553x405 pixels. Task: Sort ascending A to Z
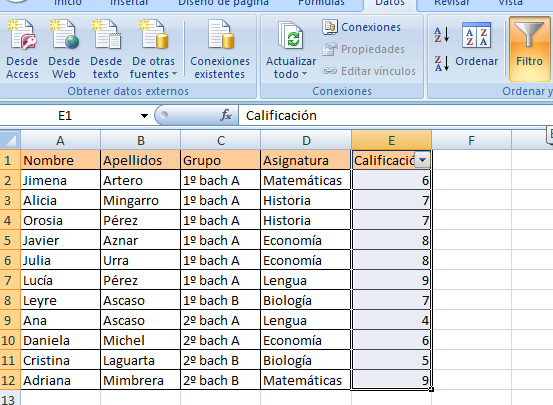pos(442,35)
